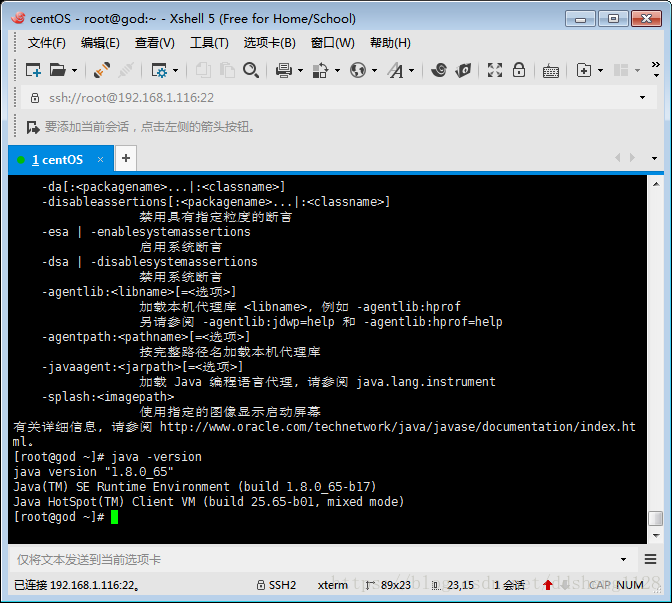Click the greyed Disconnect icon
Viewport: 672px width, 603px height.
click(126, 70)
